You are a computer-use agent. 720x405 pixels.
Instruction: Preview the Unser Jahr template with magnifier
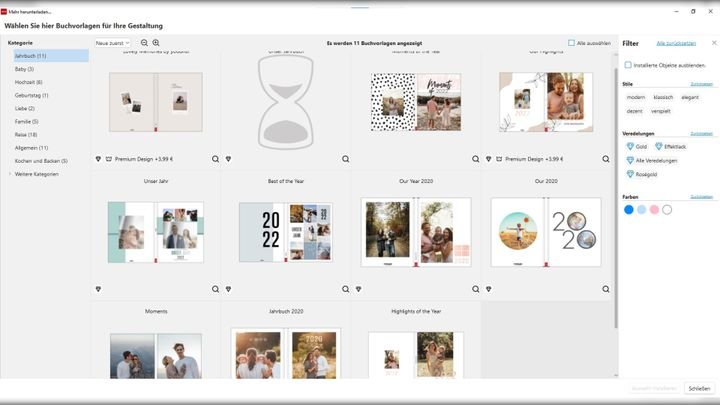215,288
